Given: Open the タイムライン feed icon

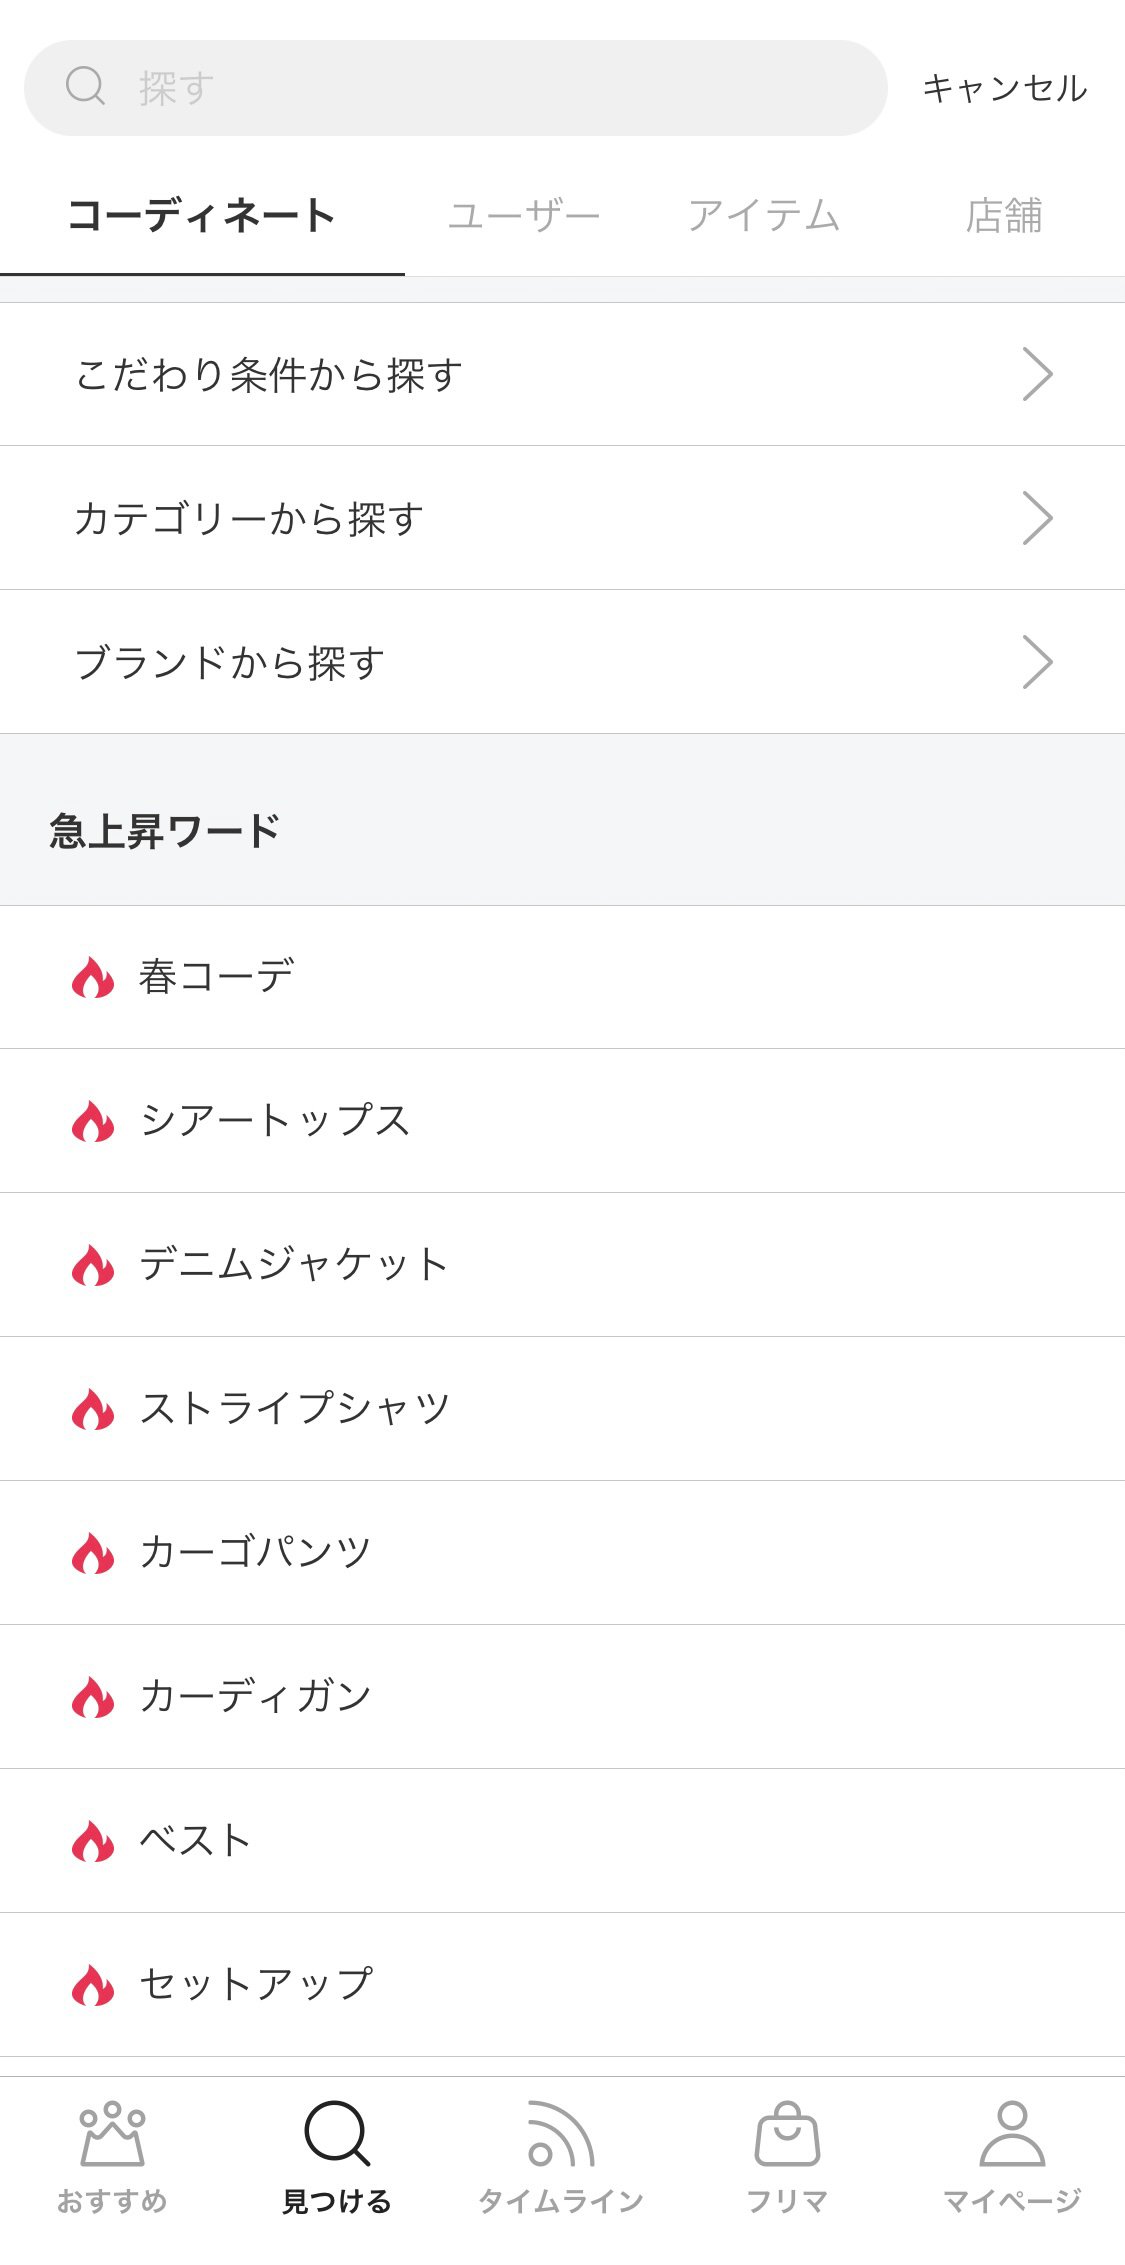Looking at the screenshot, I should tap(561, 2134).
